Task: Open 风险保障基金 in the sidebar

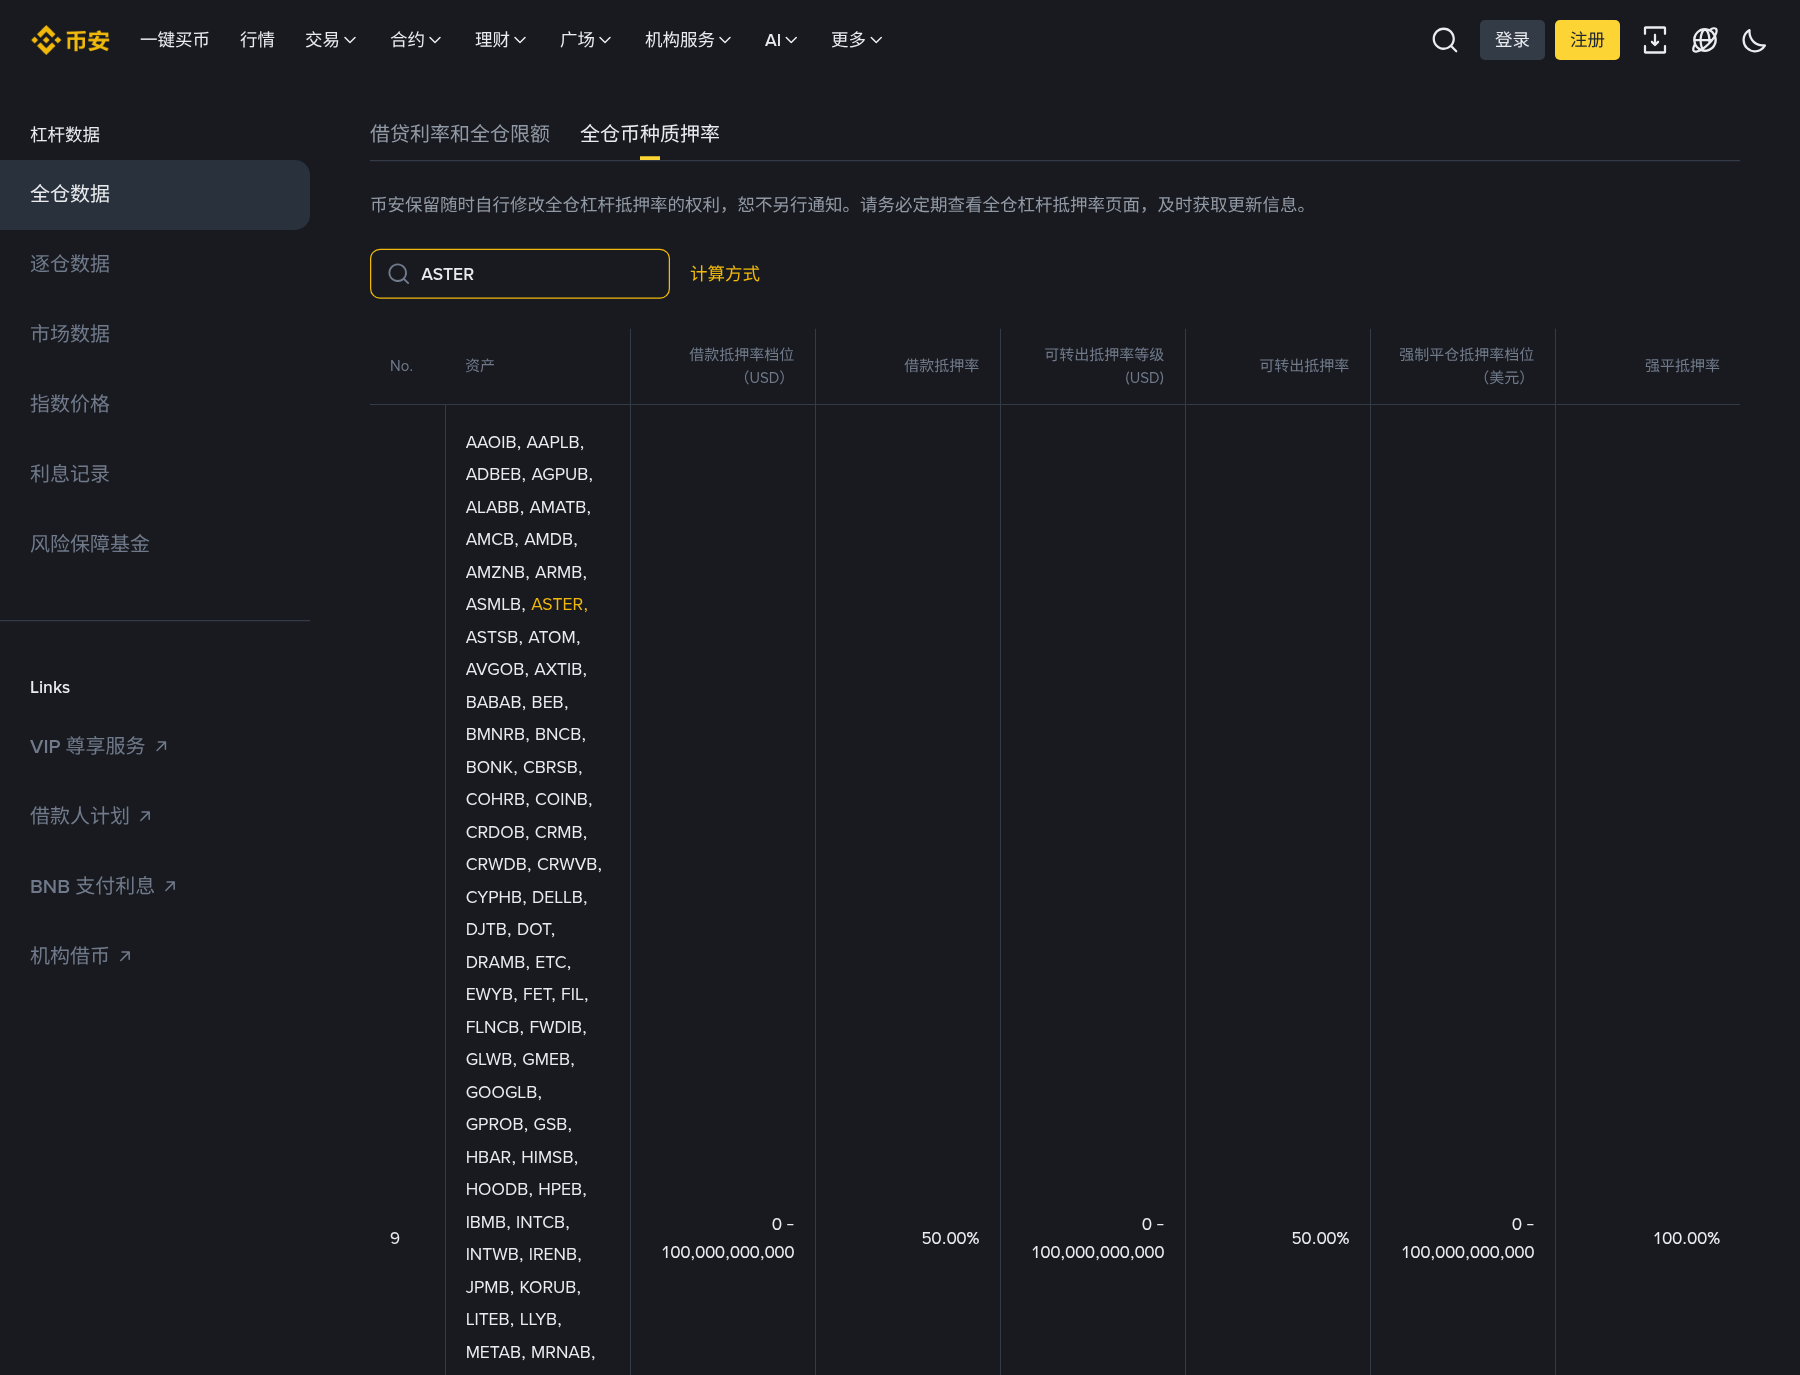Action: click(x=90, y=544)
